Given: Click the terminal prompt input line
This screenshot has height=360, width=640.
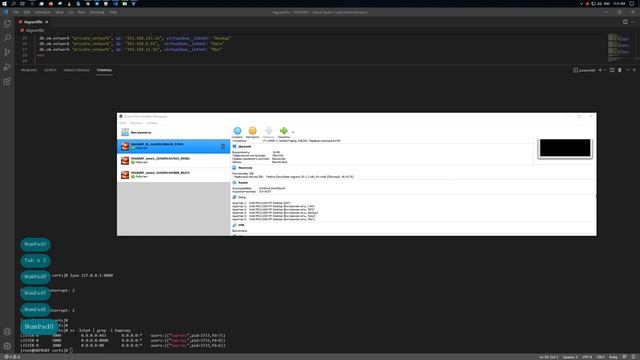Looking at the screenshot, I should click(x=47, y=350).
